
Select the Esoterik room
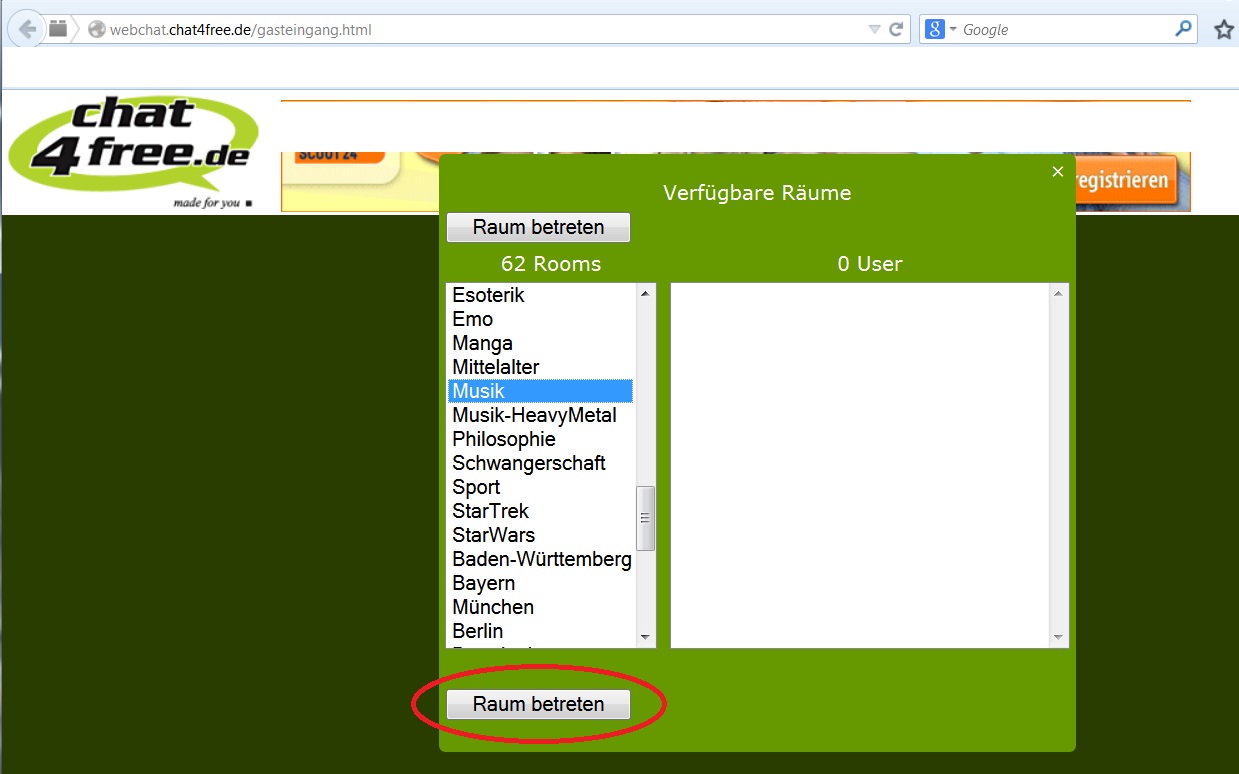pyautogui.click(x=488, y=295)
